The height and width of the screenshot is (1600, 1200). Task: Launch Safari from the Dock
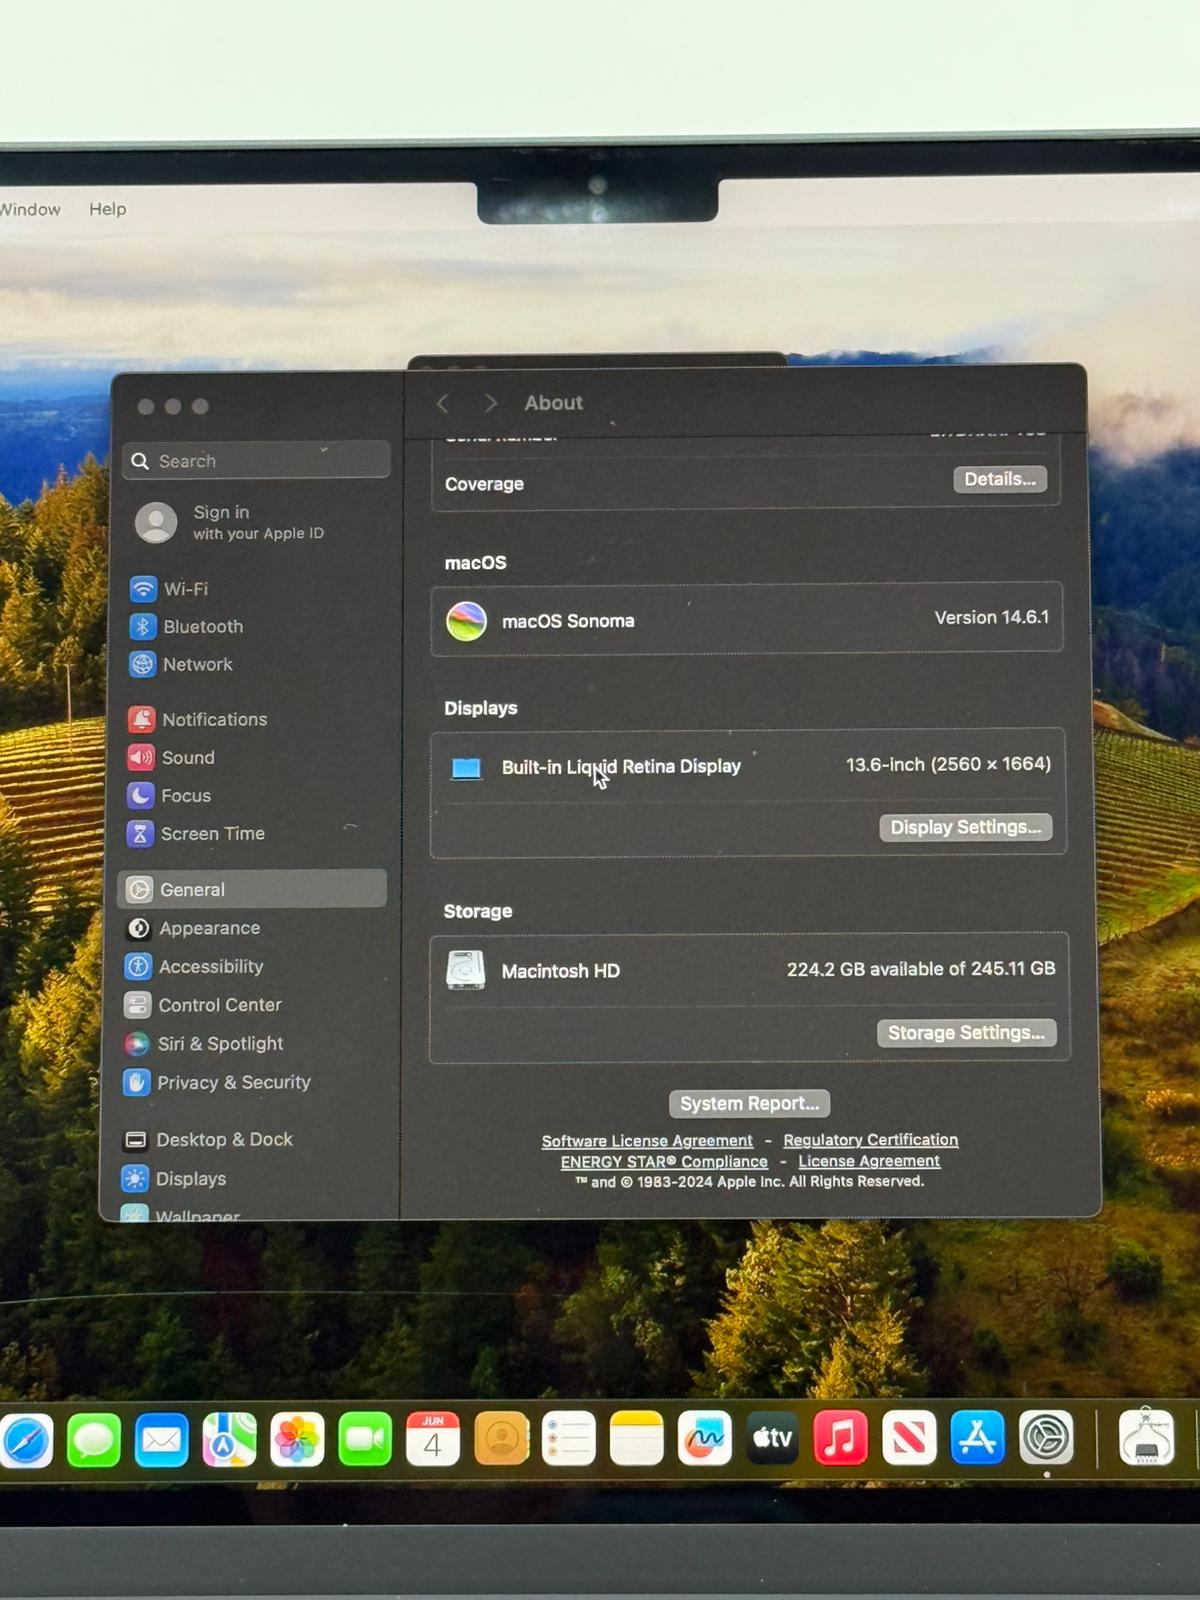pyautogui.click(x=27, y=1440)
